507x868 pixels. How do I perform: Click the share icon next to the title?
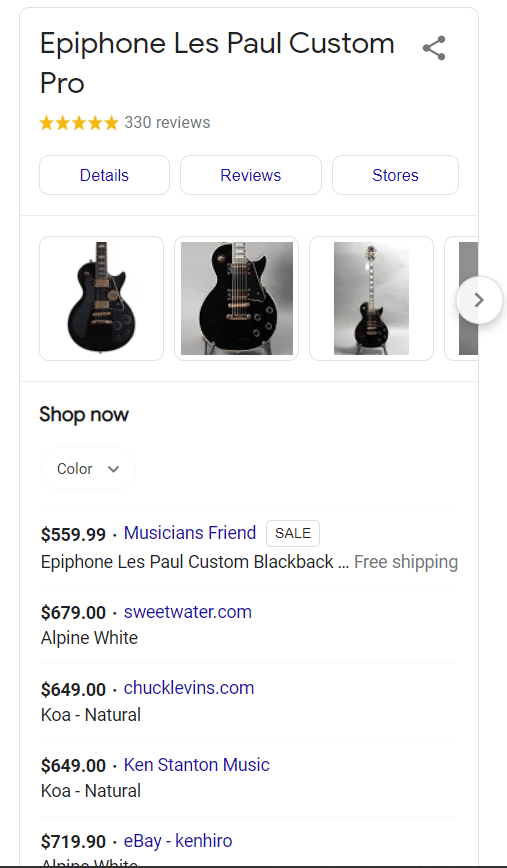point(434,48)
